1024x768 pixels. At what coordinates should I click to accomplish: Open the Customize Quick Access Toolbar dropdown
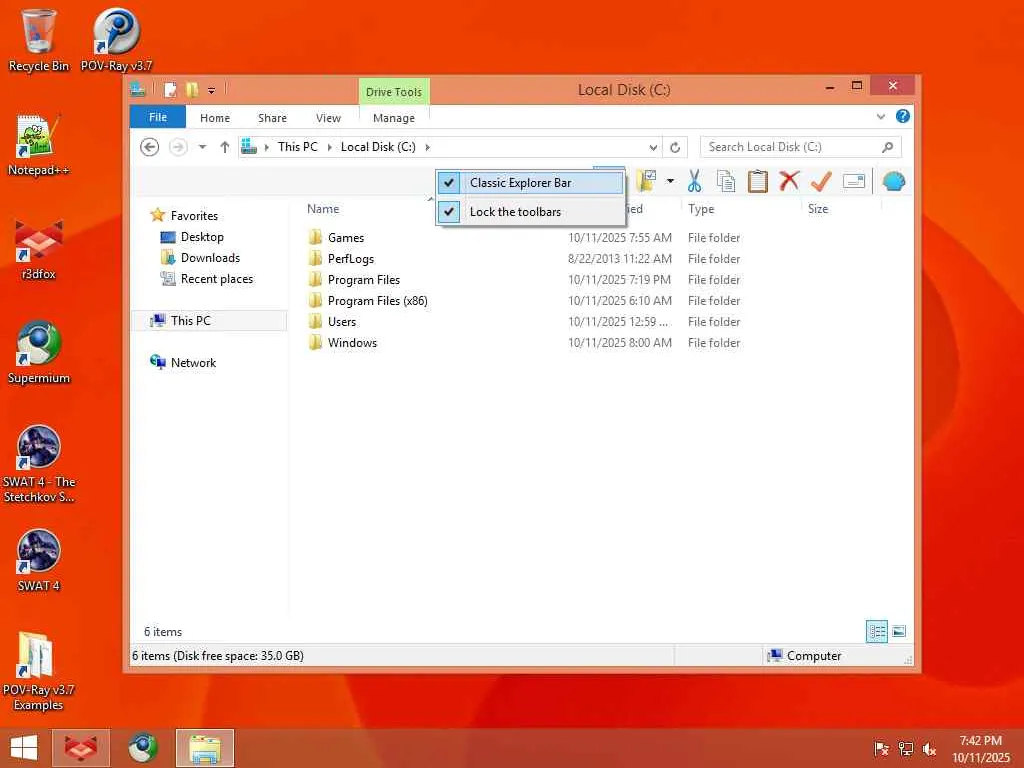(212, 90)
